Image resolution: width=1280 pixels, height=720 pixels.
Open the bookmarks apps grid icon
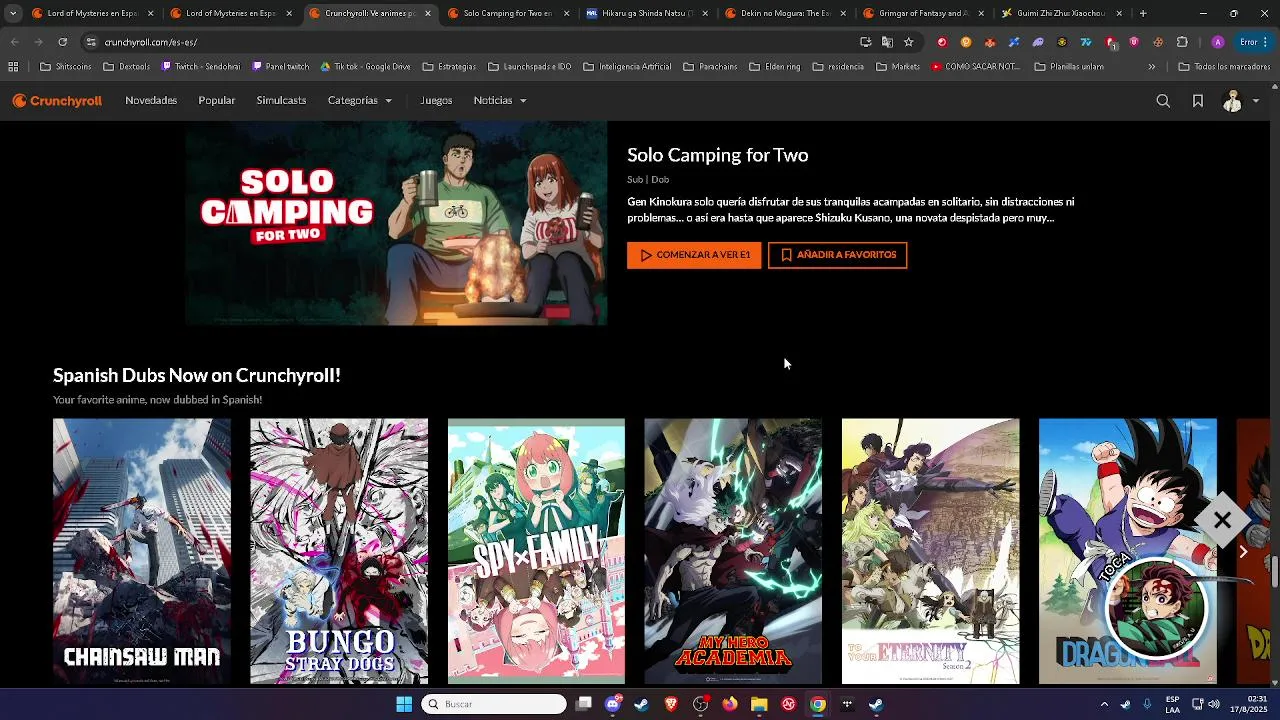pyautogui.click(x=13, y=67)
